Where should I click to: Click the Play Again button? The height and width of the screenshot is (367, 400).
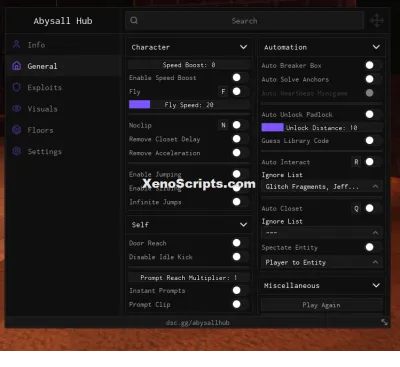click(x=321, y=305)
